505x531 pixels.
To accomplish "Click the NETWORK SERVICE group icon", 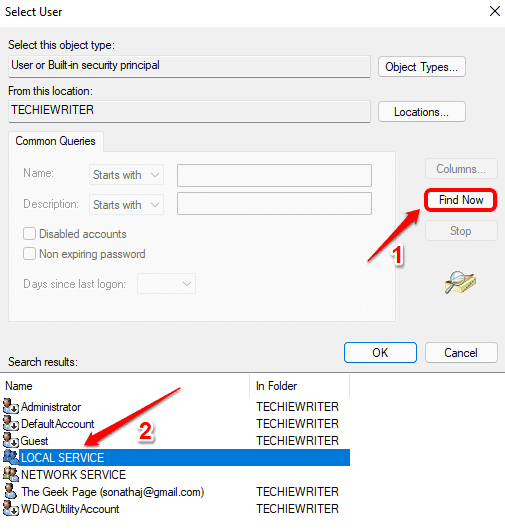I will (x=11, y=474).
